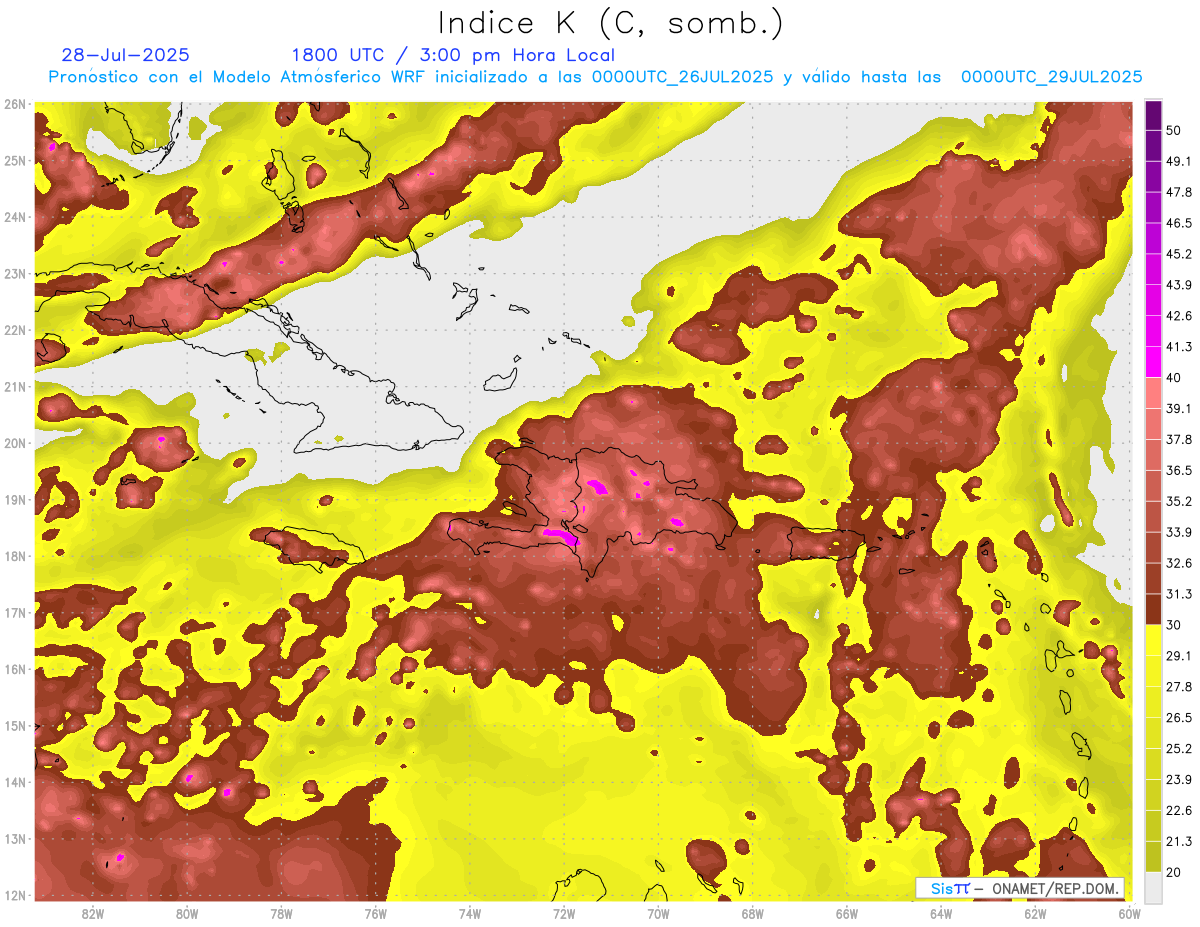This screenshot has width=1200, height=927.
Task: Click the "47.8" color scale value
Action: click(1178, 191)
